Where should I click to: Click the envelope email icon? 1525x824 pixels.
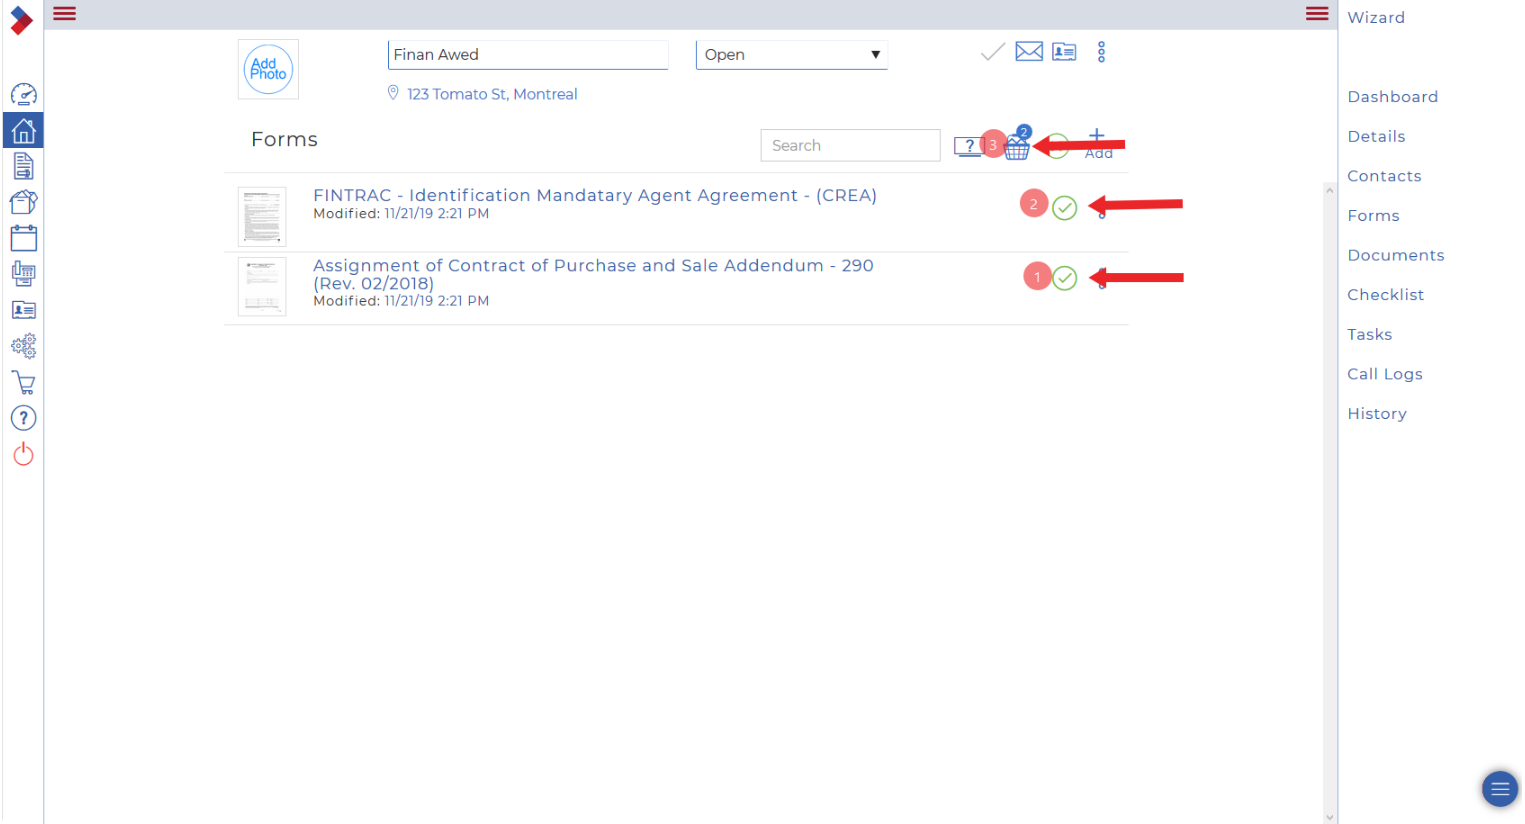tap(1028, 52)
